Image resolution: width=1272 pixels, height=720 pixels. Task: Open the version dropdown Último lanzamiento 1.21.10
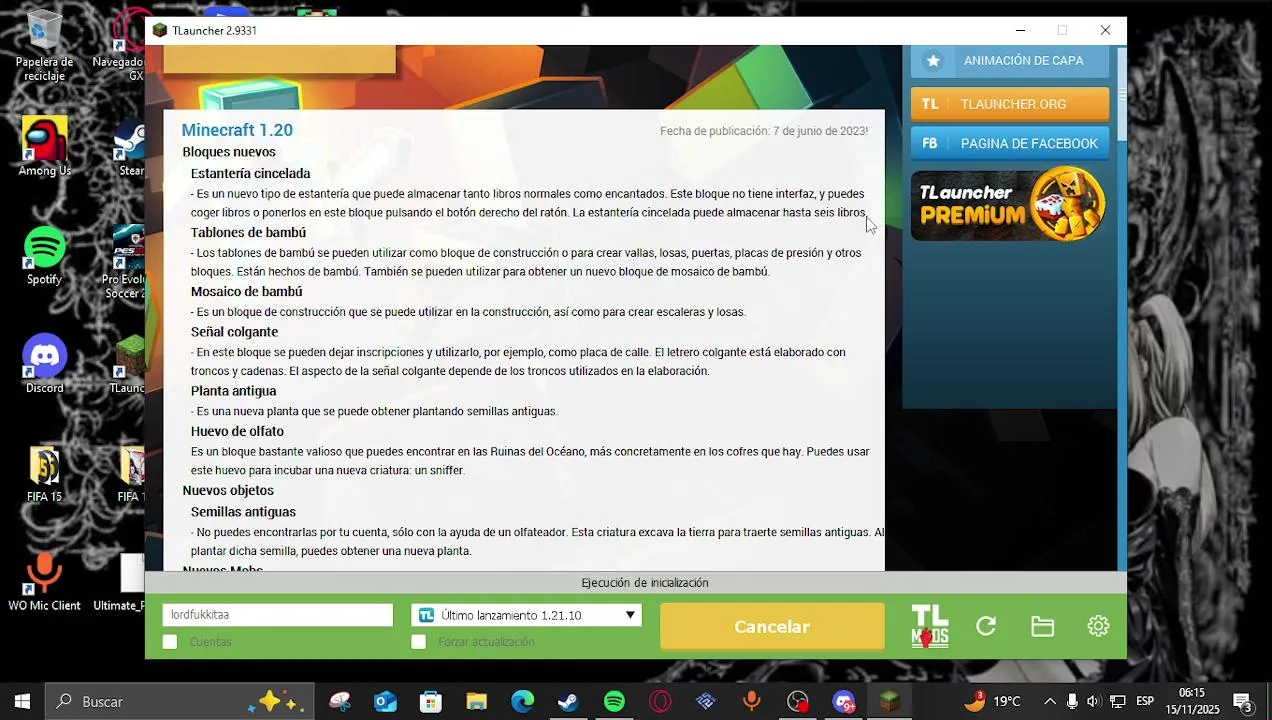(526, 615)
